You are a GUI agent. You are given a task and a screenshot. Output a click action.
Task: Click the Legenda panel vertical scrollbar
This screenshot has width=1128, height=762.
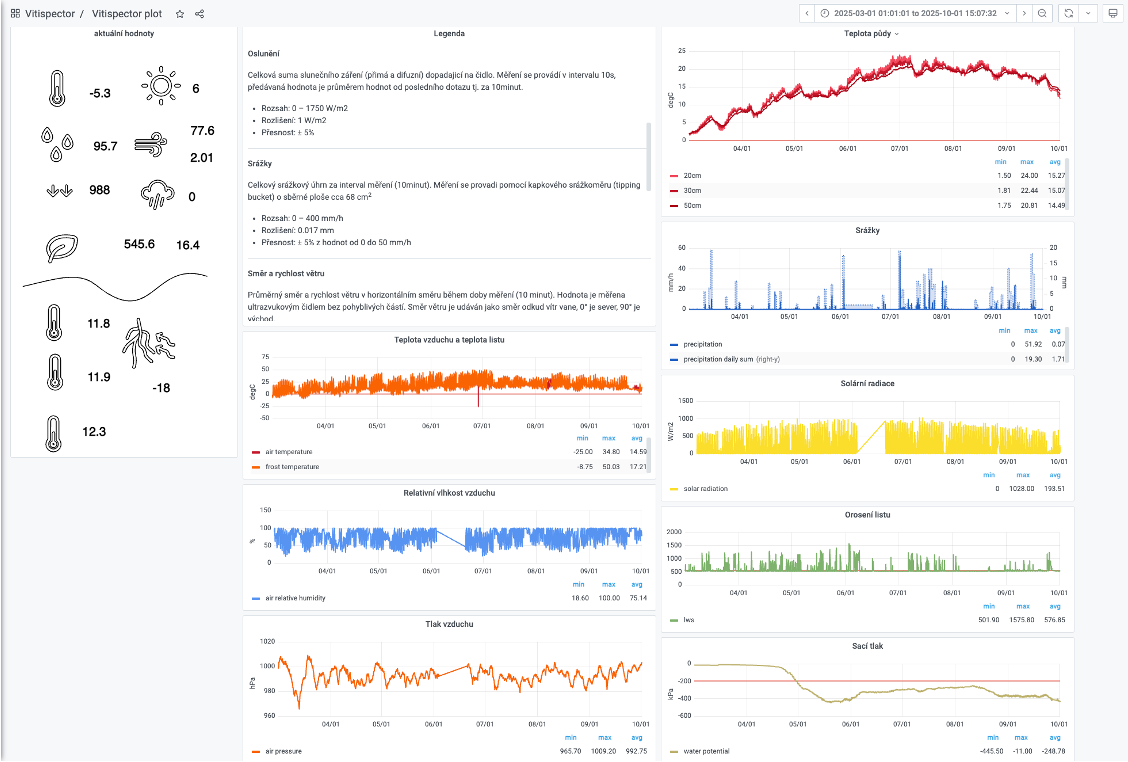pos(649,148)
